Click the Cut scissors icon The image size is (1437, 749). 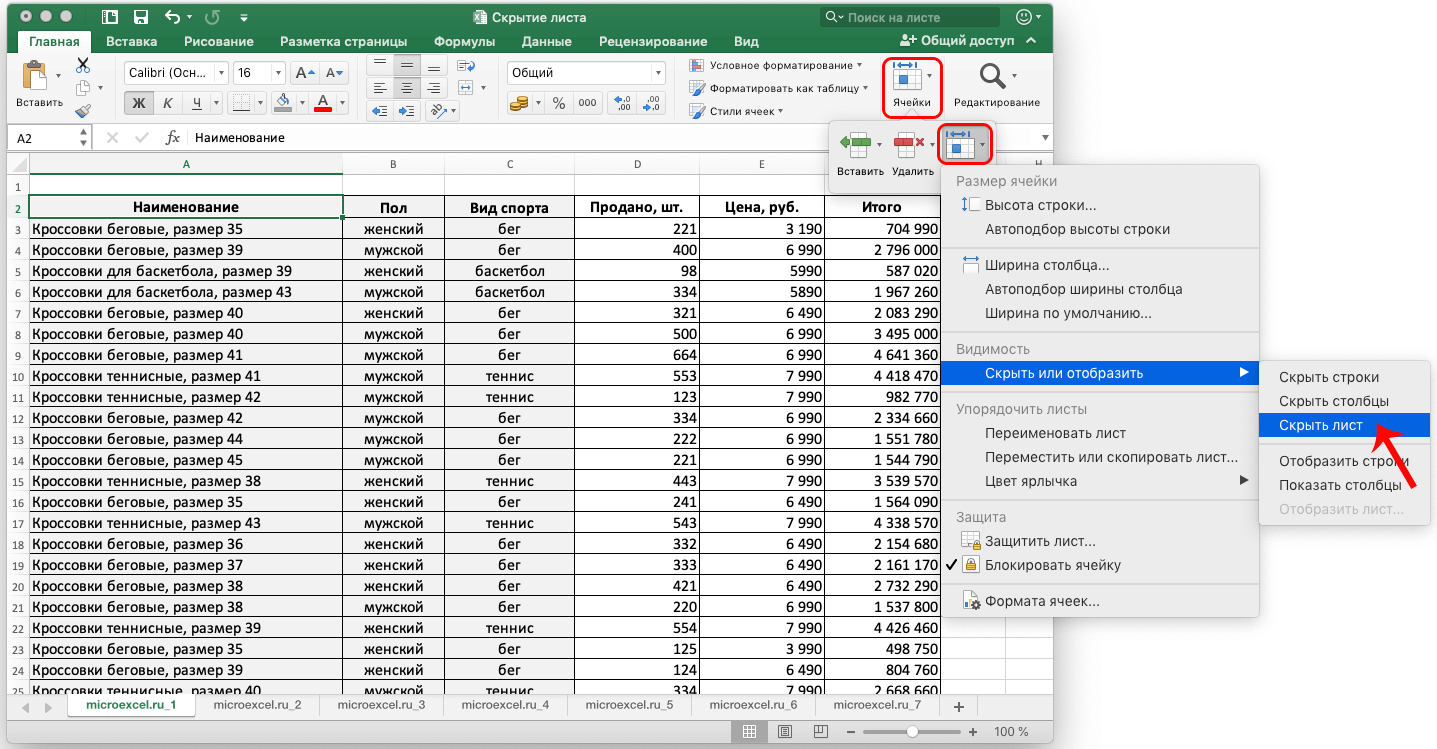[83, 65]
